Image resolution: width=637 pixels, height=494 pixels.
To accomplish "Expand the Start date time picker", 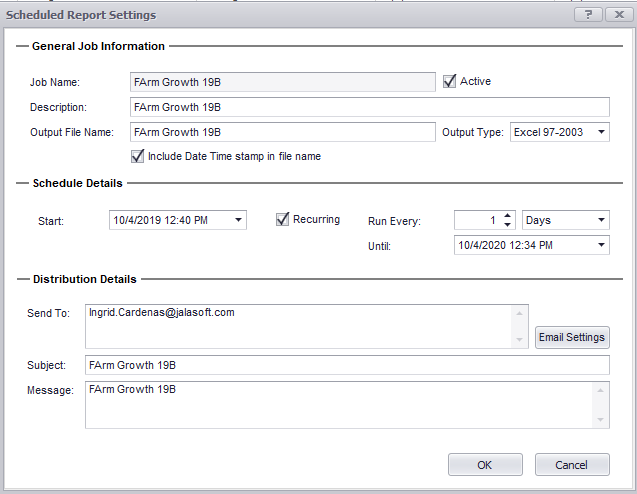I will [x=238, y=220].
